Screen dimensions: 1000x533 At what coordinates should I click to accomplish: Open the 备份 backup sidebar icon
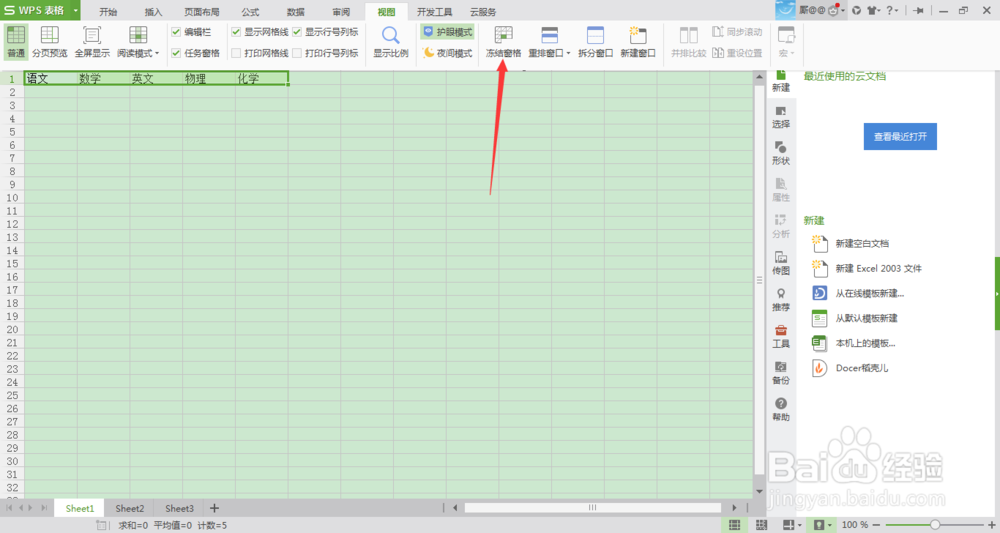pyautogui.click(x=781, y=373)
